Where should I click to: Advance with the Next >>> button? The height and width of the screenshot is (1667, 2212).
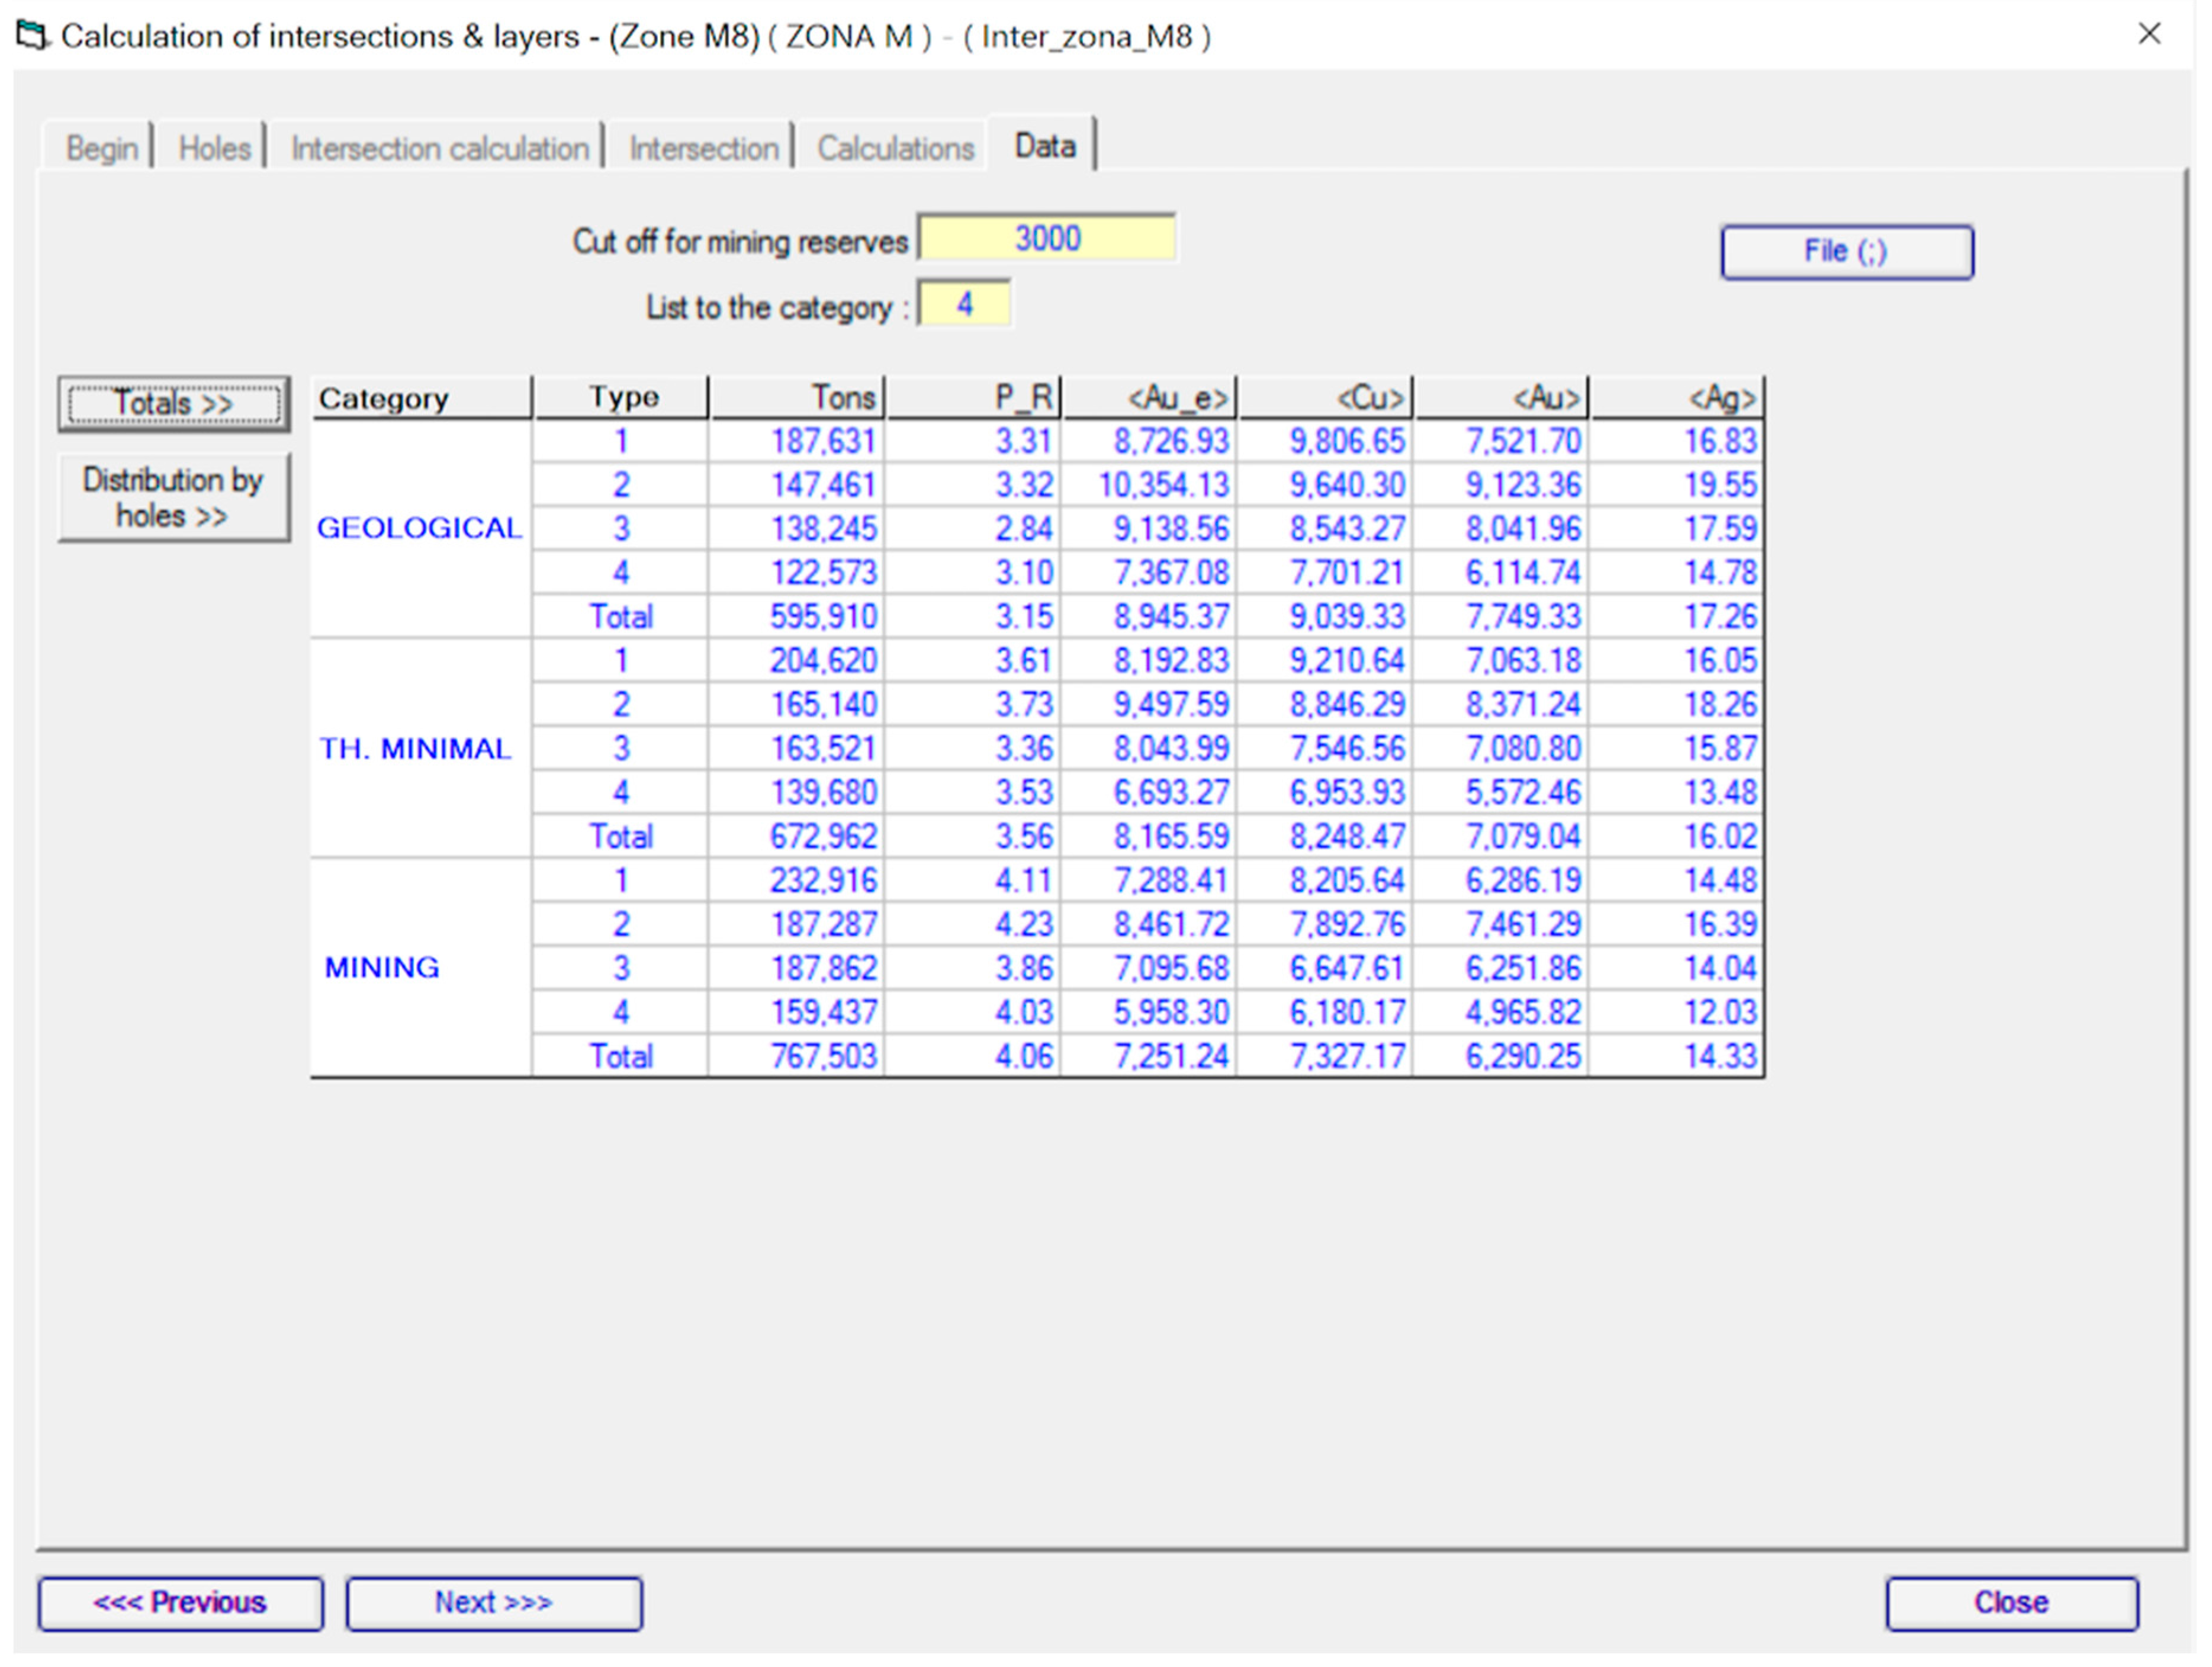point(494,1603)
